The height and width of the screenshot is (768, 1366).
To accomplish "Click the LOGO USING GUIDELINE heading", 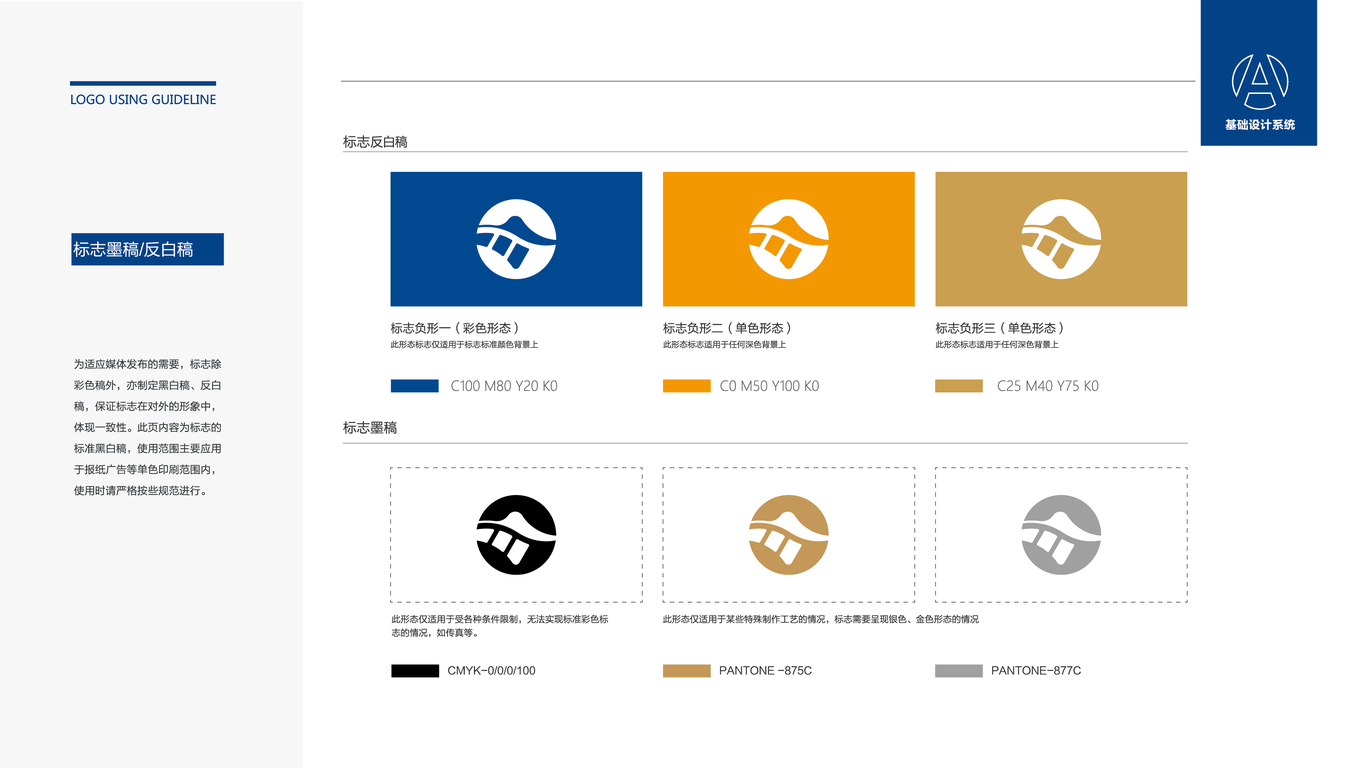I will tap(143, 100).
